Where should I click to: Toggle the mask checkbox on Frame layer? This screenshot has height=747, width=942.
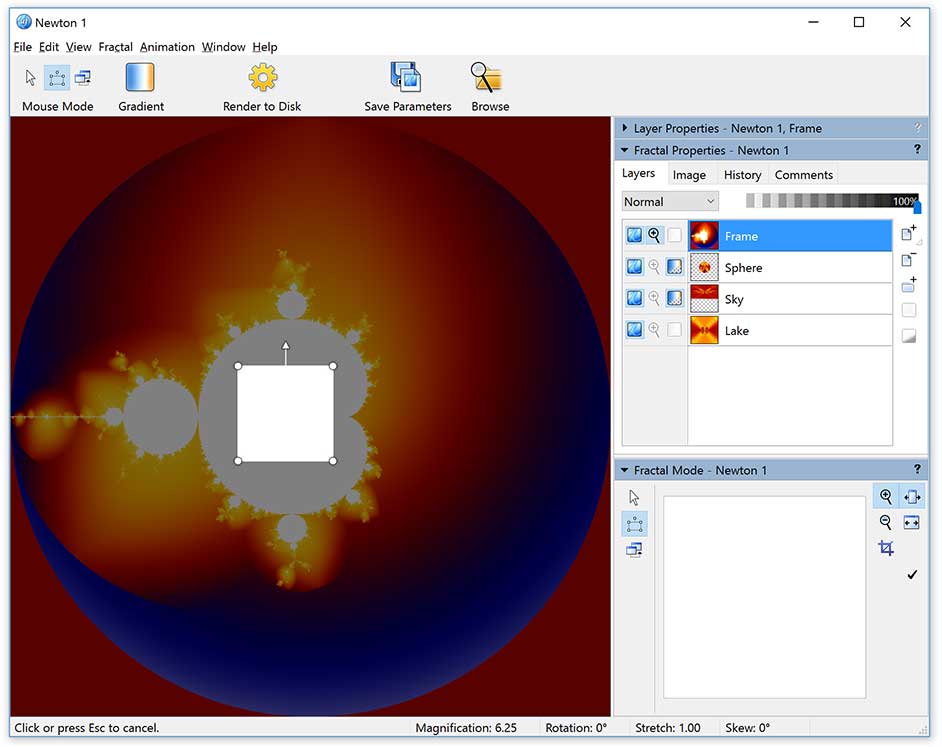(x=675, y=235)
